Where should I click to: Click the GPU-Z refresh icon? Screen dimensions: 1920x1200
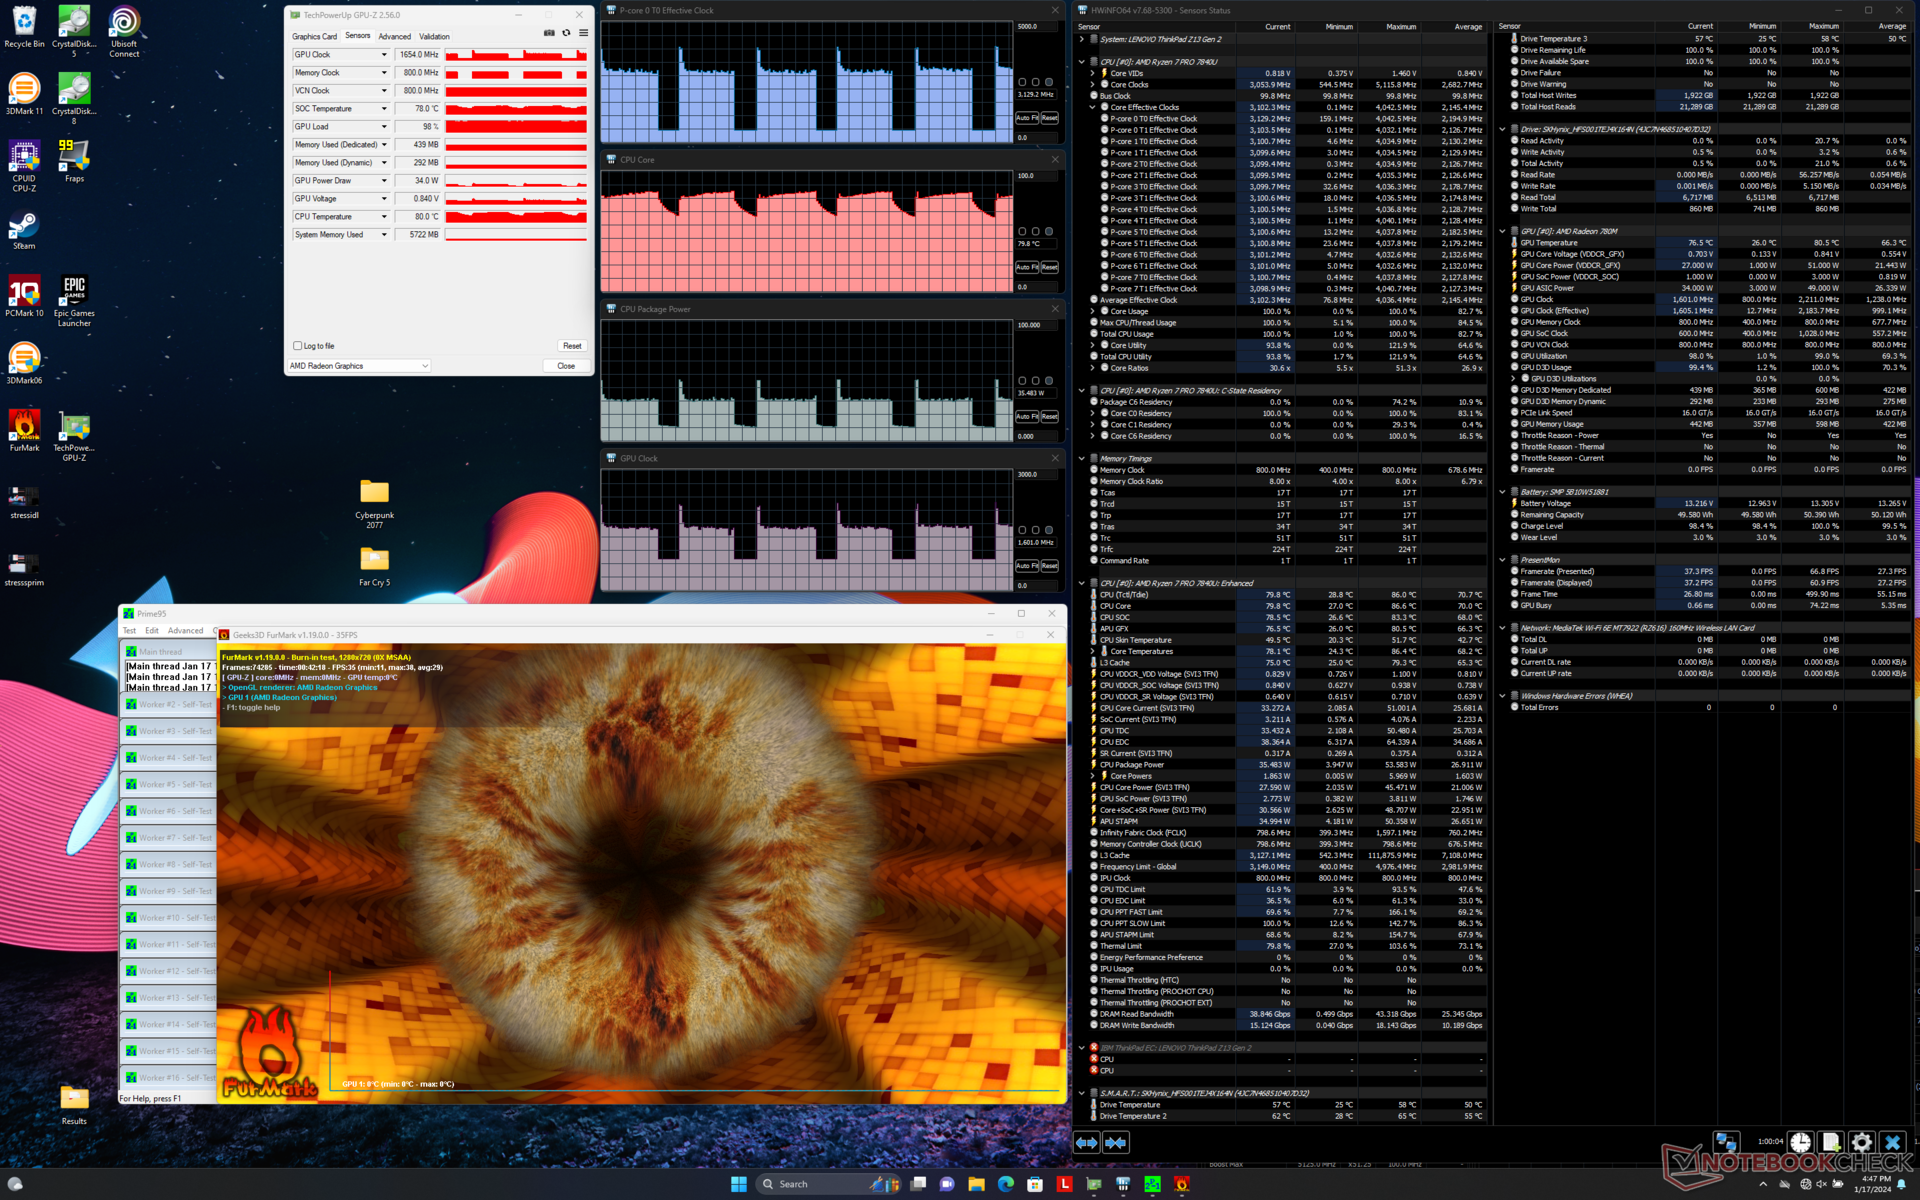click(566, 33)
